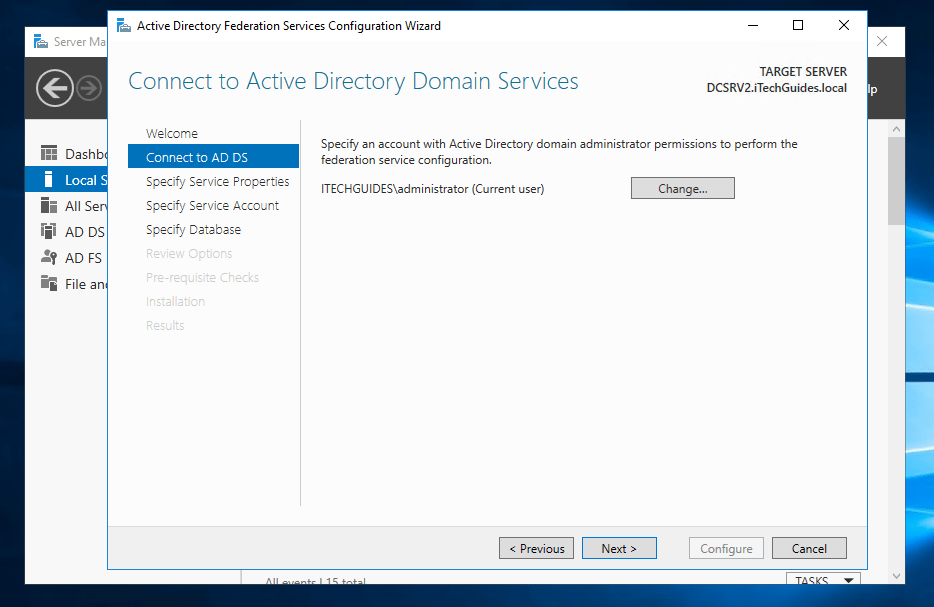Viewport: 934px width, 607px height.
Task: Click Next to continue the wizard
Action: point(619,548)
